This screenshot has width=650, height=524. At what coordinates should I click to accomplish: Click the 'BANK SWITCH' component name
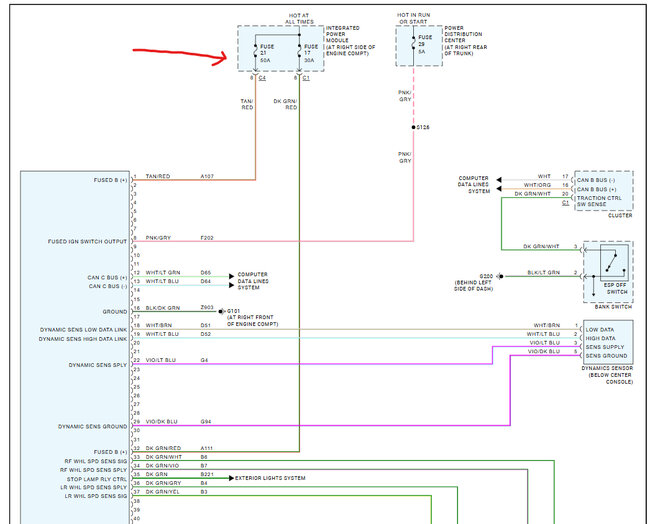click(x=613, y=306)
